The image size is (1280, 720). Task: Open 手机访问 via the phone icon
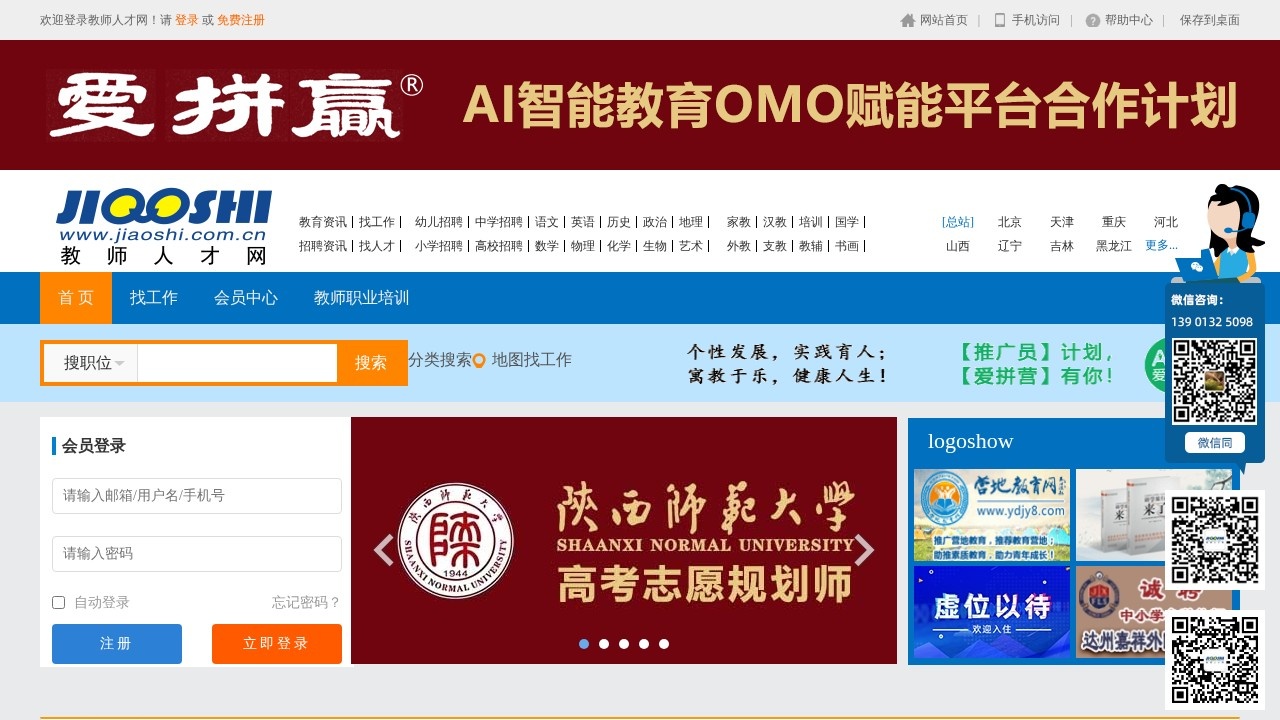click(x=999, y=19)
